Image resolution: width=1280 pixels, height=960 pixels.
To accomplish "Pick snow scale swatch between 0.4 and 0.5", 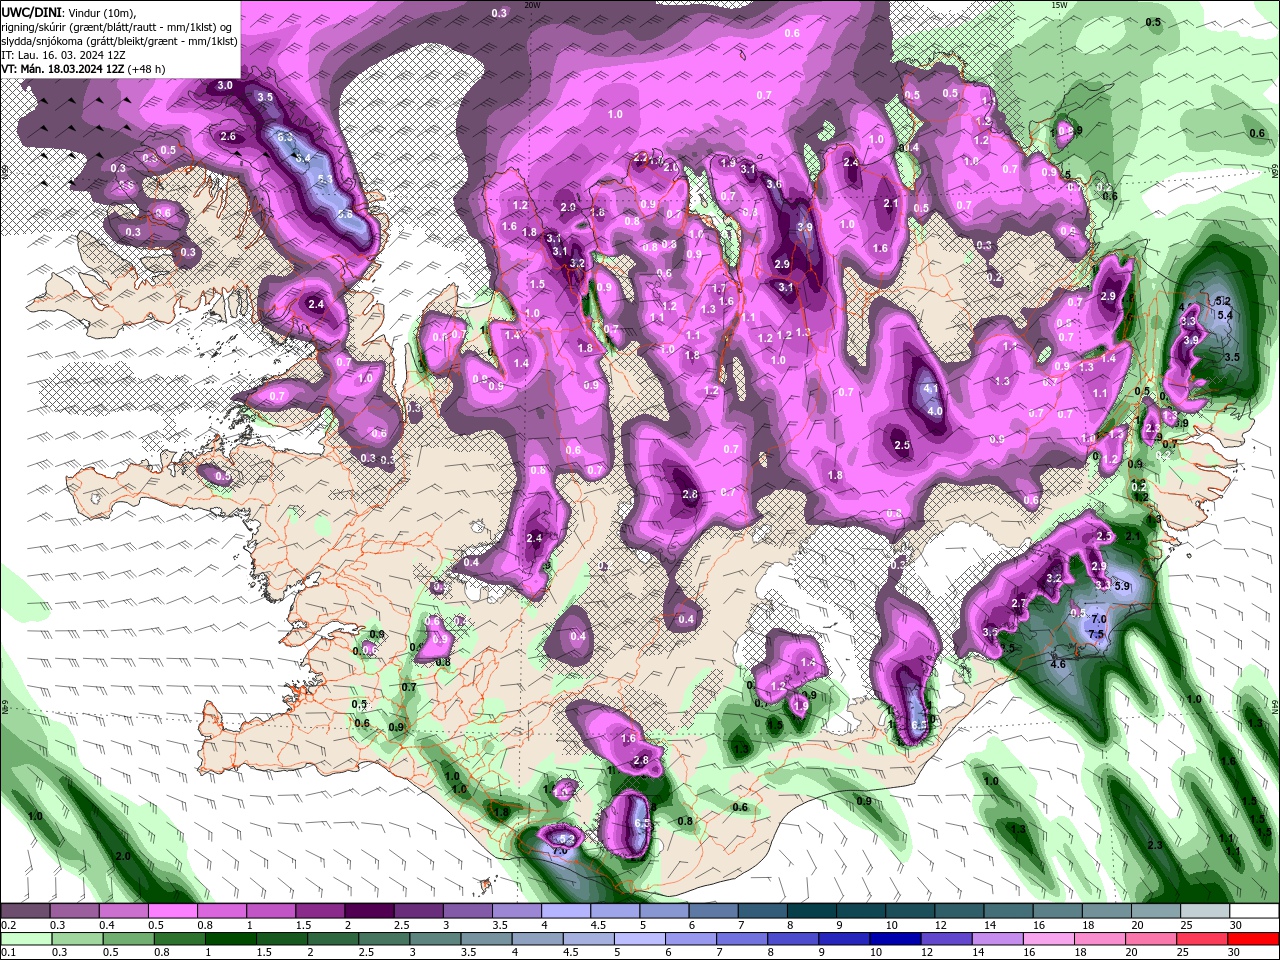I will pos(123,911).
